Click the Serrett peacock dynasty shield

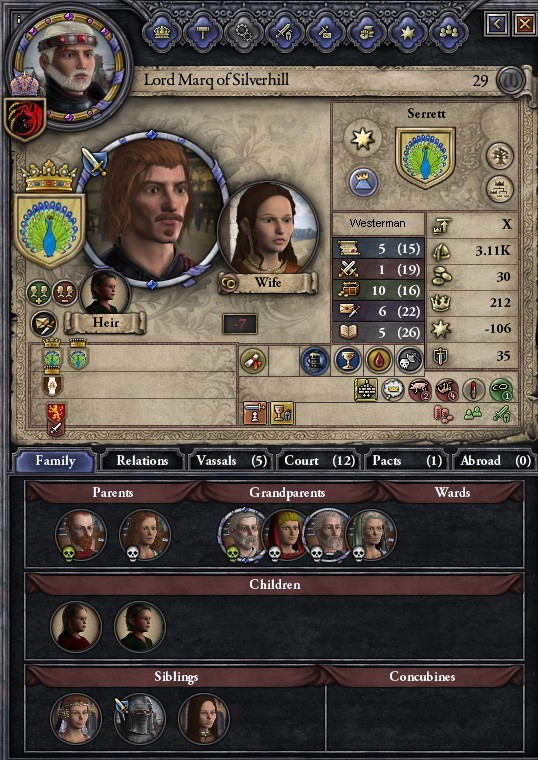(x=425, y=158)
